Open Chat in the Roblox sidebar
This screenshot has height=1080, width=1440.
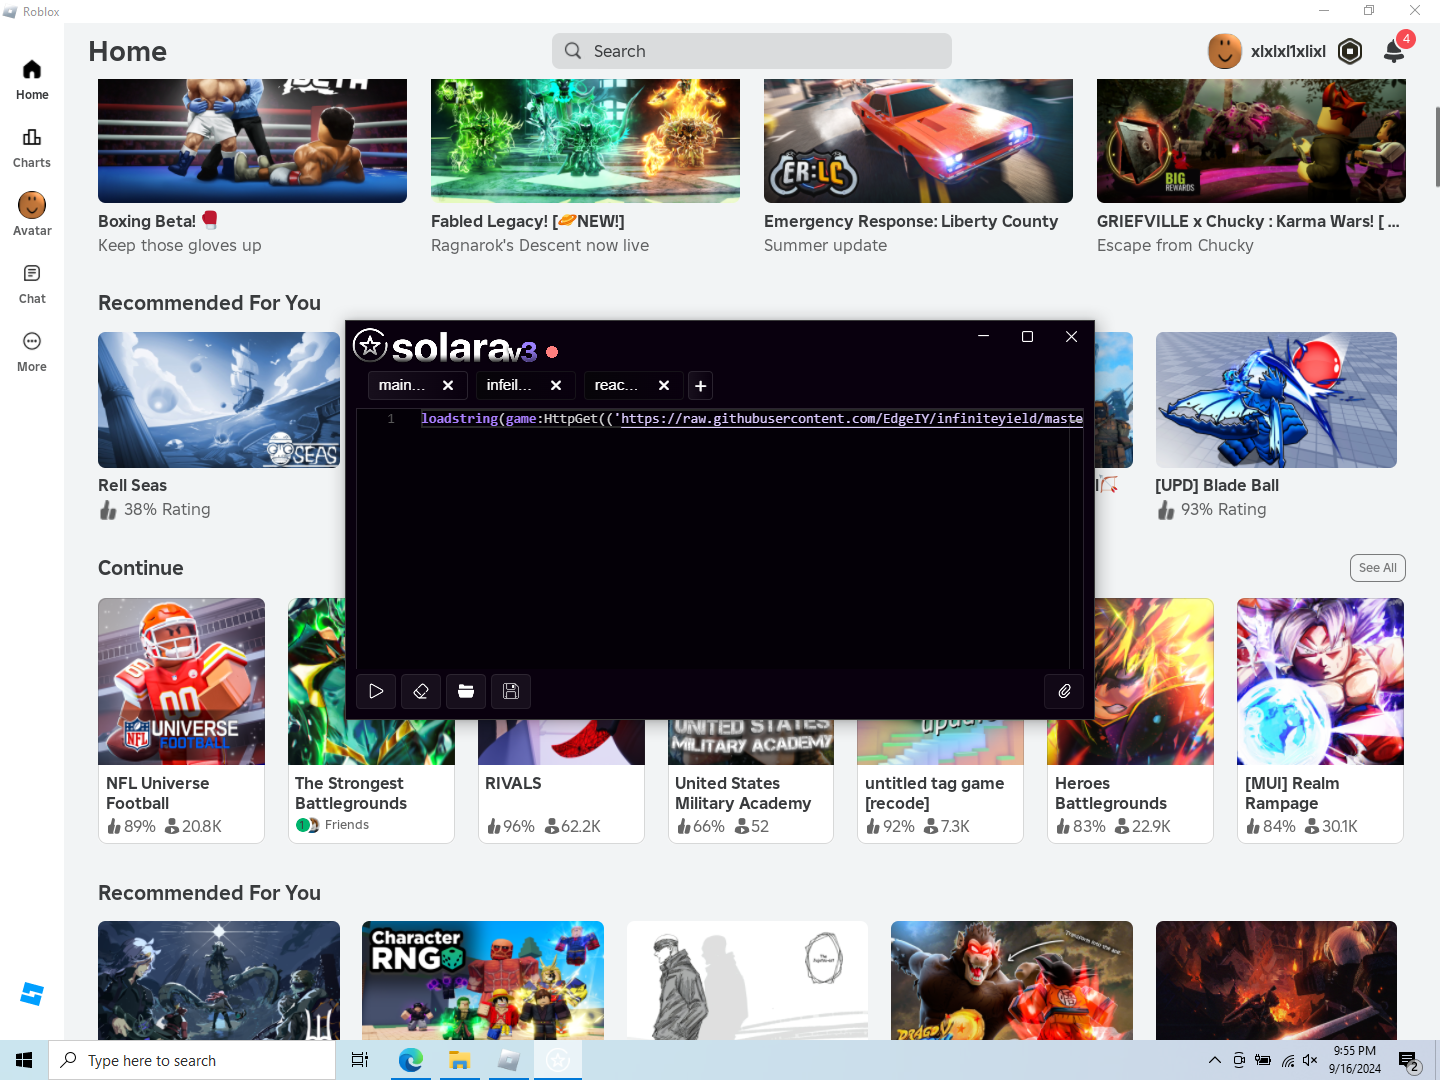click(32, 284)
